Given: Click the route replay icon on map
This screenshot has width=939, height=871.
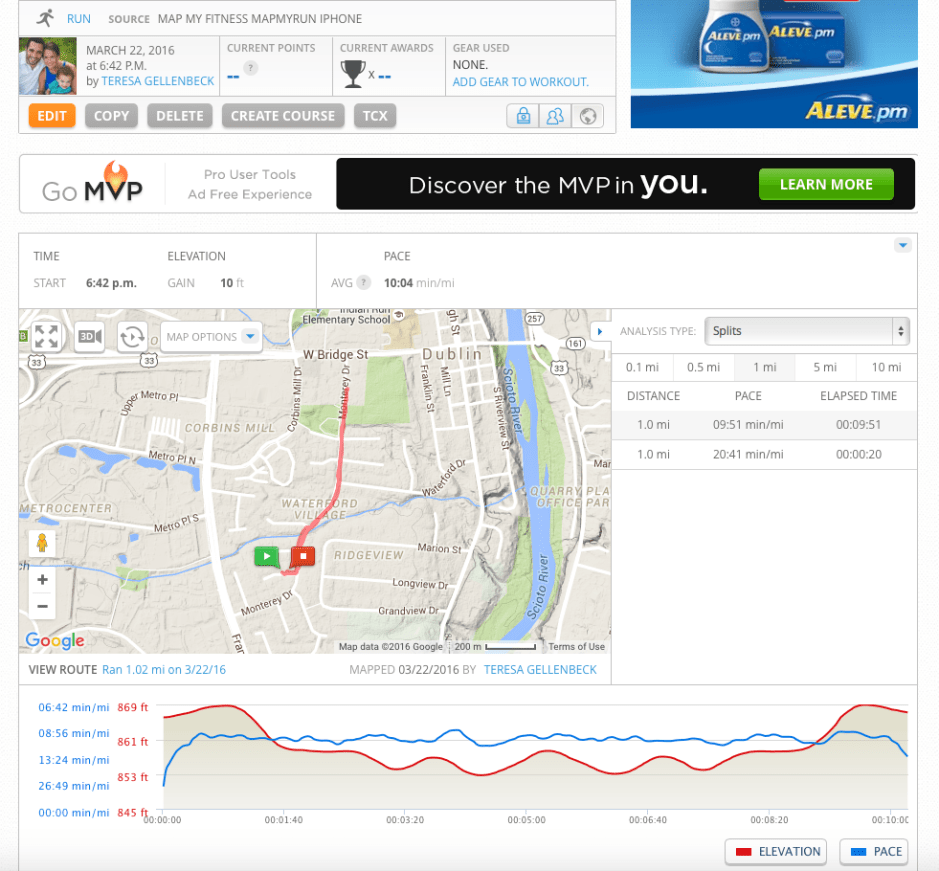Looking at the screenshot, I should pos(132,337).
